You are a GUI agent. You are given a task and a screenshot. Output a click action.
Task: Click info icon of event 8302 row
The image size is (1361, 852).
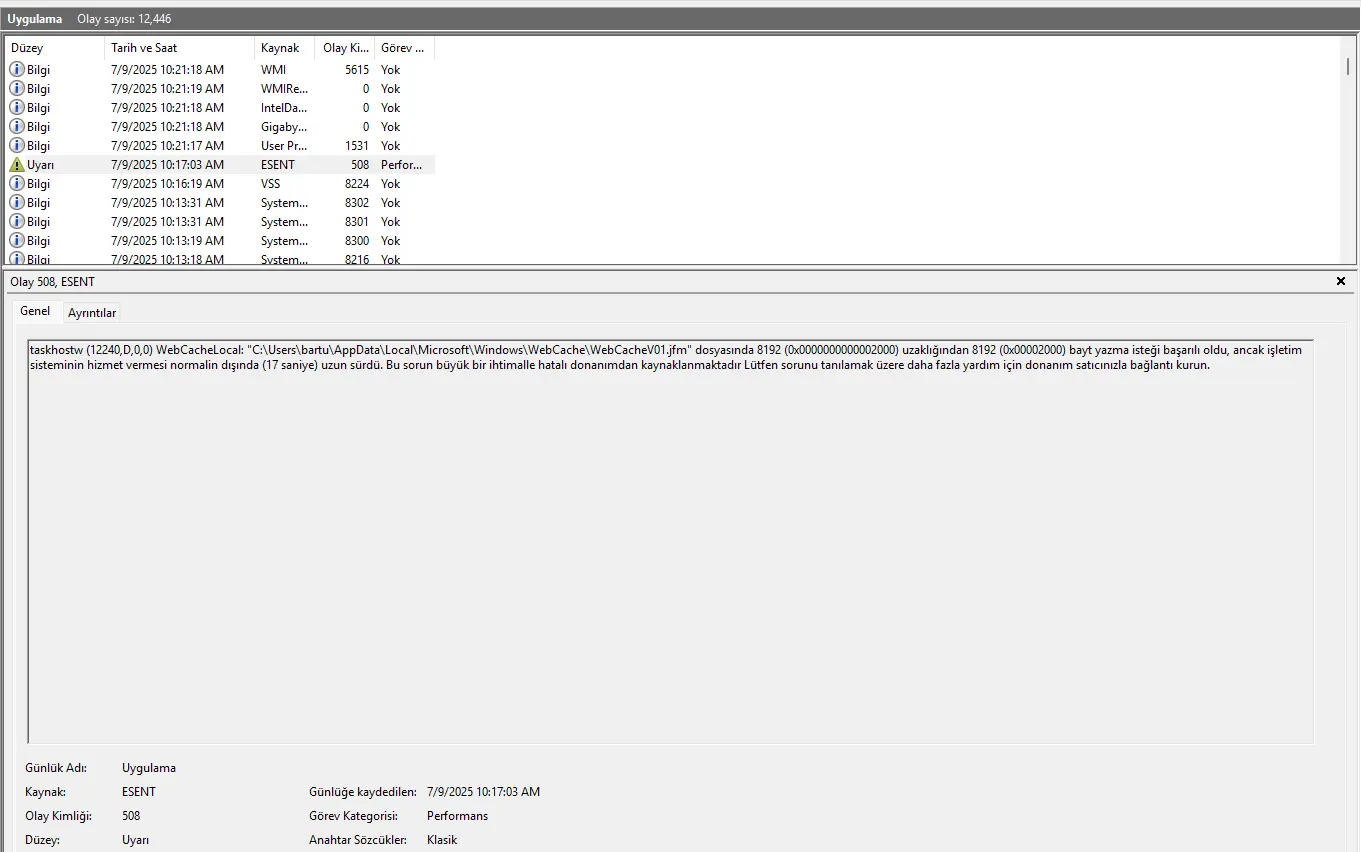coord(17,203)
